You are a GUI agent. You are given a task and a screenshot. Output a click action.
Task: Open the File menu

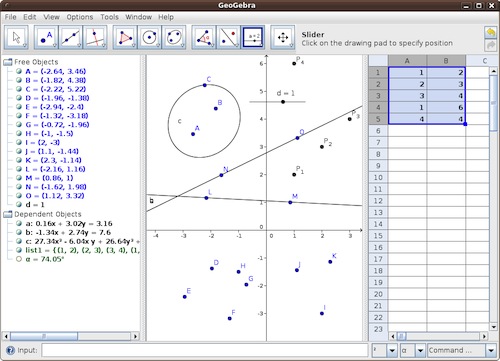click(10, 17)
